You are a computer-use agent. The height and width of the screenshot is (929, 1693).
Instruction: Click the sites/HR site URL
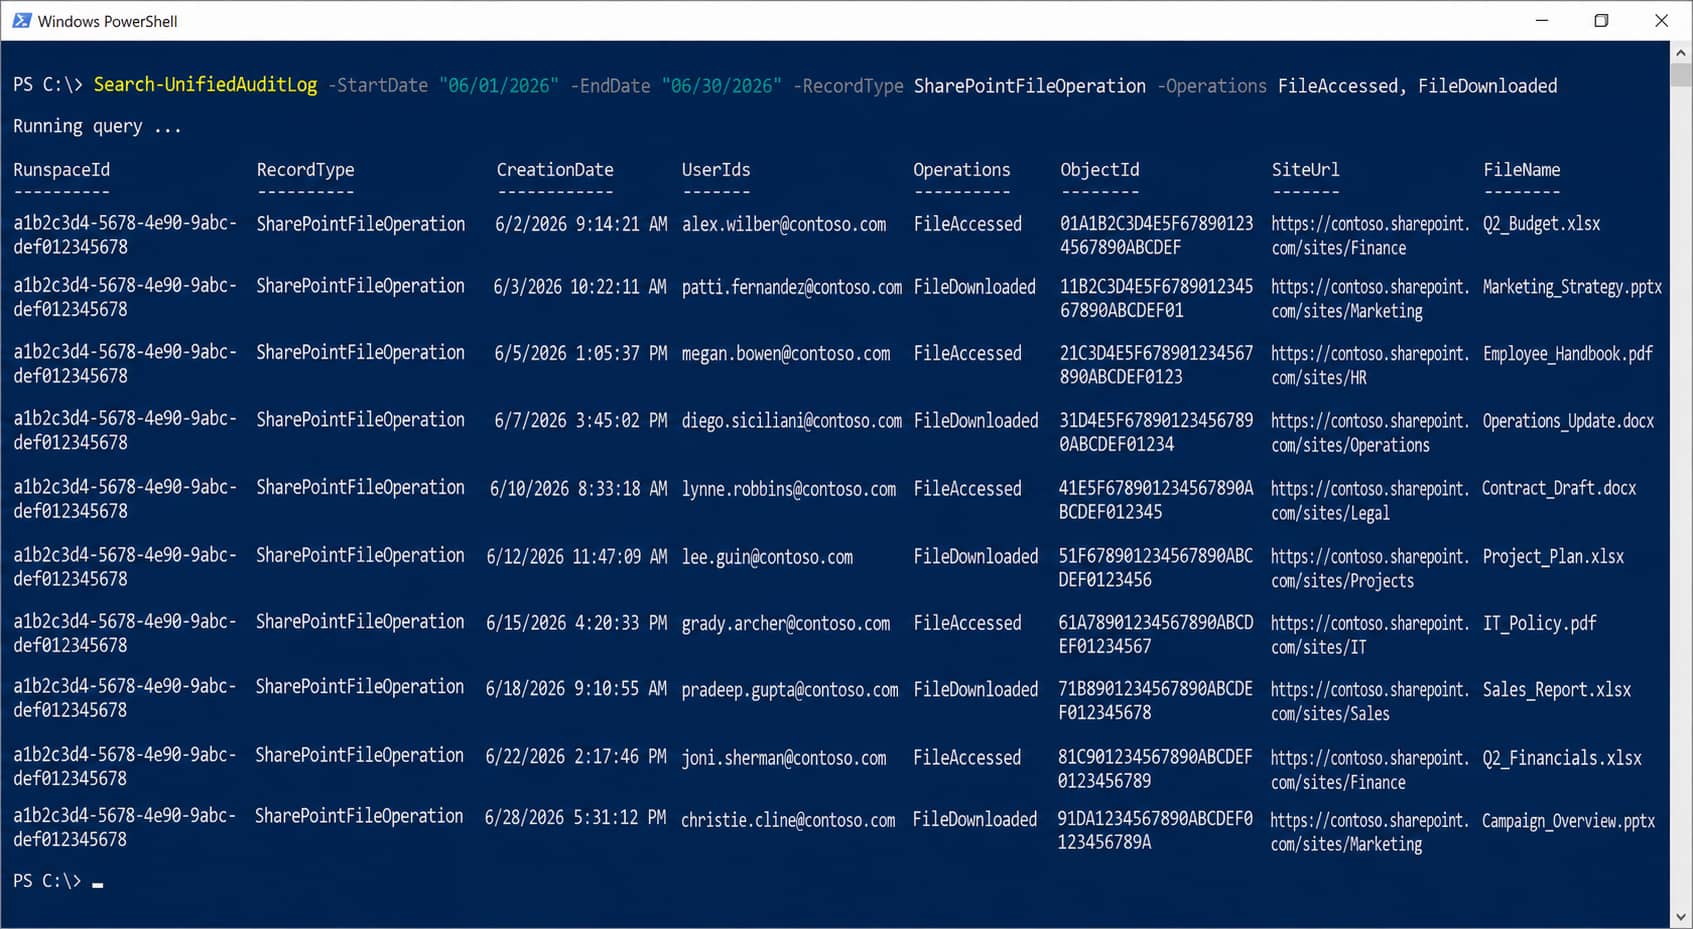coord(1371,366)
